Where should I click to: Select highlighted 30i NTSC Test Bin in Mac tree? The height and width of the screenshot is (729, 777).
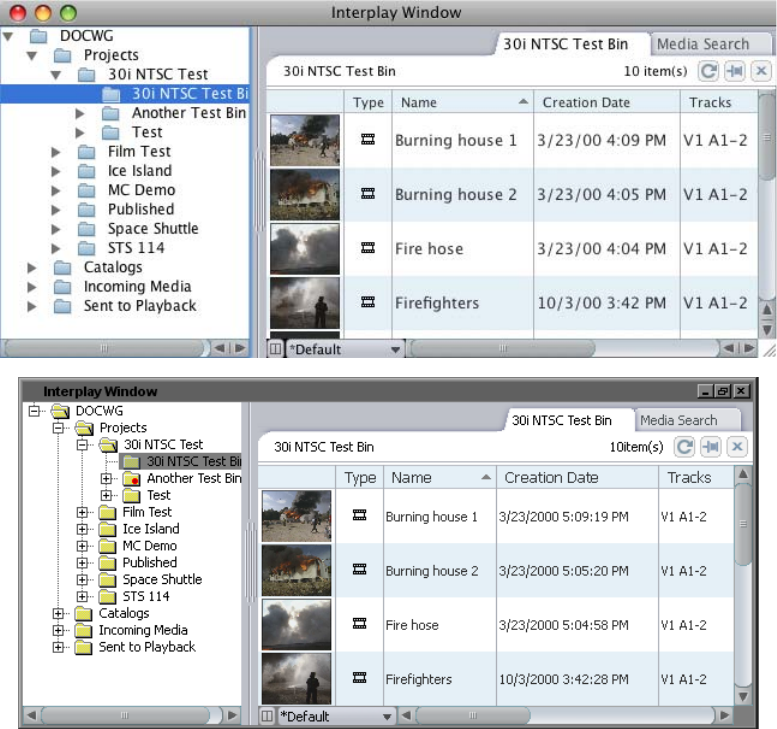[124, 94]
